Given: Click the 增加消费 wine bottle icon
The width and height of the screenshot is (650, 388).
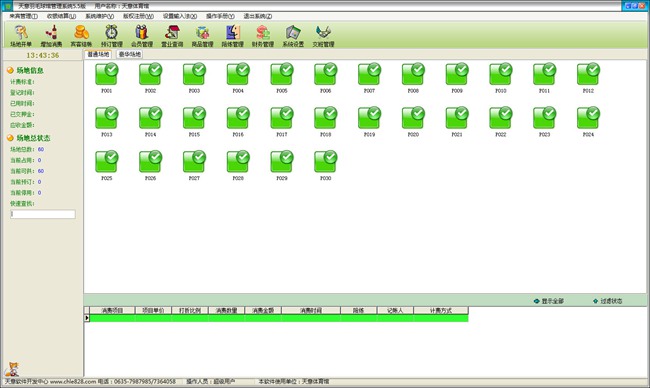Looking at the screenshot, I should coord(51,36).
